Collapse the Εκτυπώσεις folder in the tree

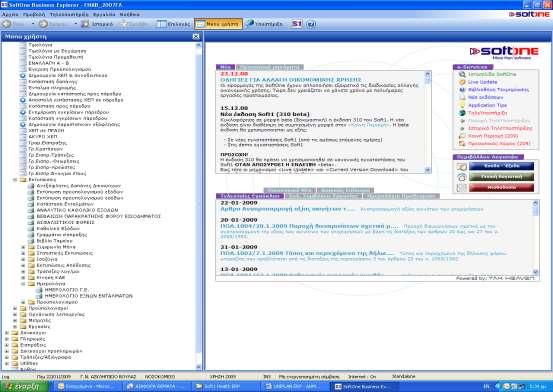(x=15, y=180)
